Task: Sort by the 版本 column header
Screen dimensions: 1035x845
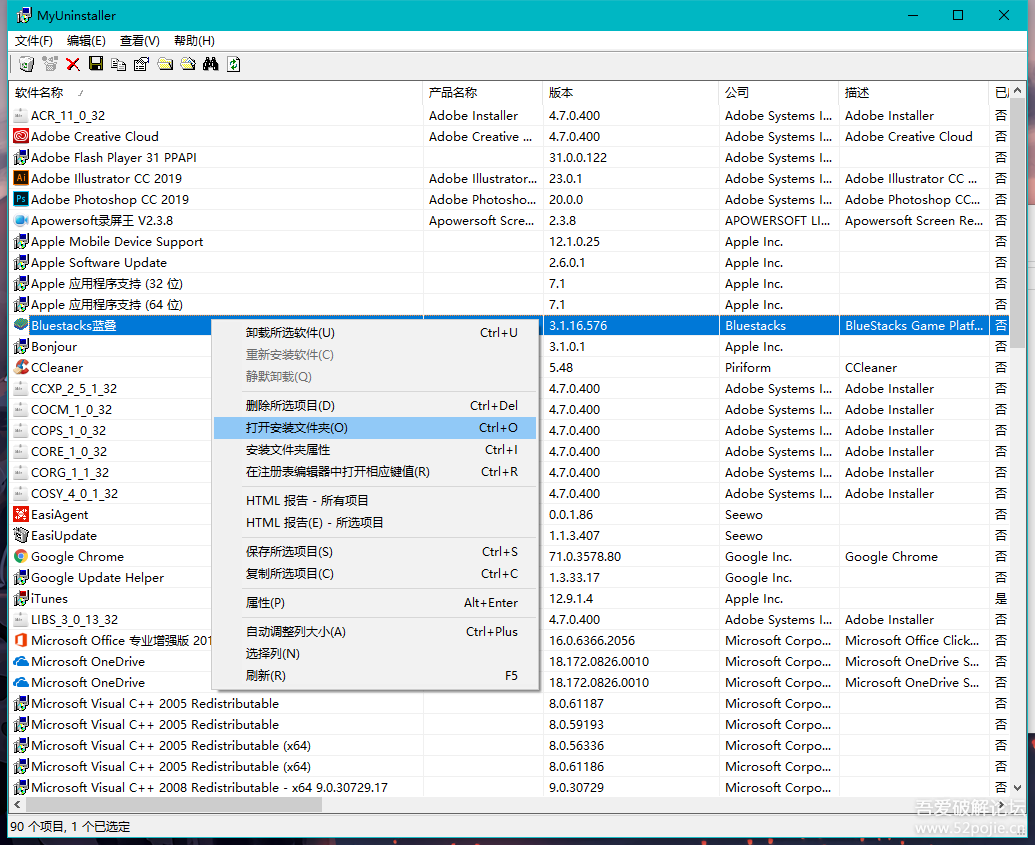Action: click(x=631, y=93)
